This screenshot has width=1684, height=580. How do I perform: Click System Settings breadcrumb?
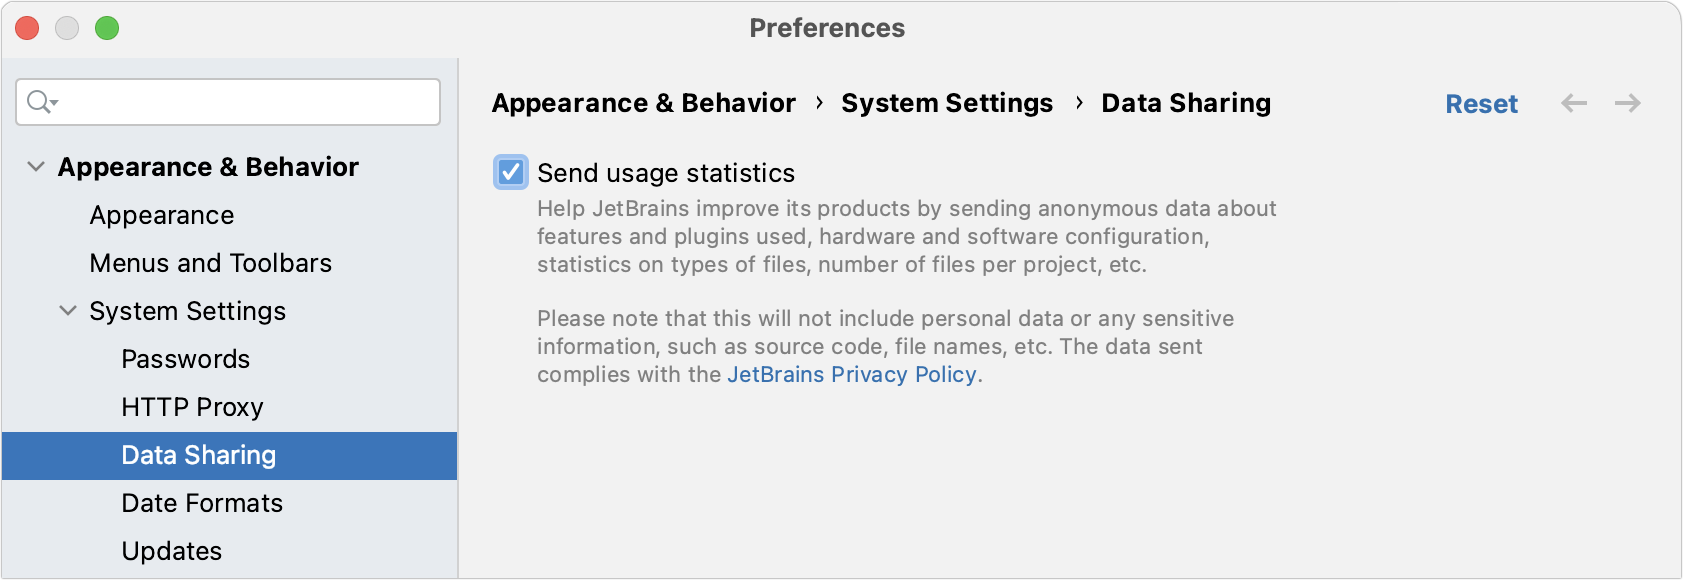[x=946, y=103]
